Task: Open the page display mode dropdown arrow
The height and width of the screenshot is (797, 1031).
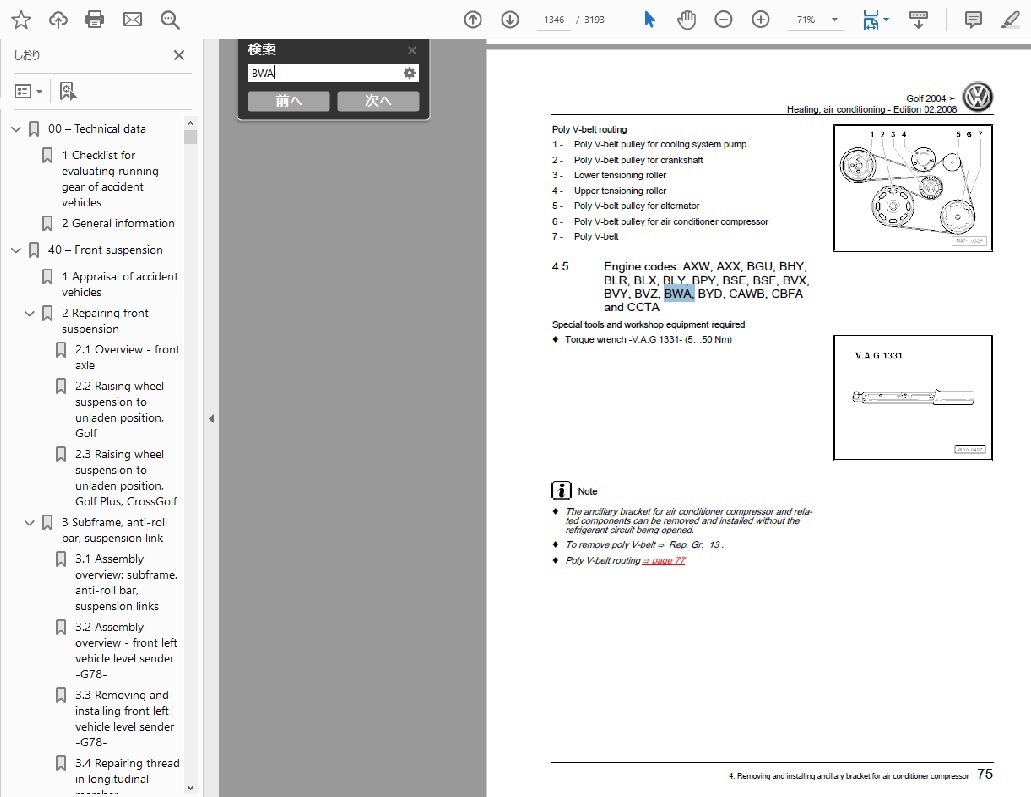Action: (886, 20)
